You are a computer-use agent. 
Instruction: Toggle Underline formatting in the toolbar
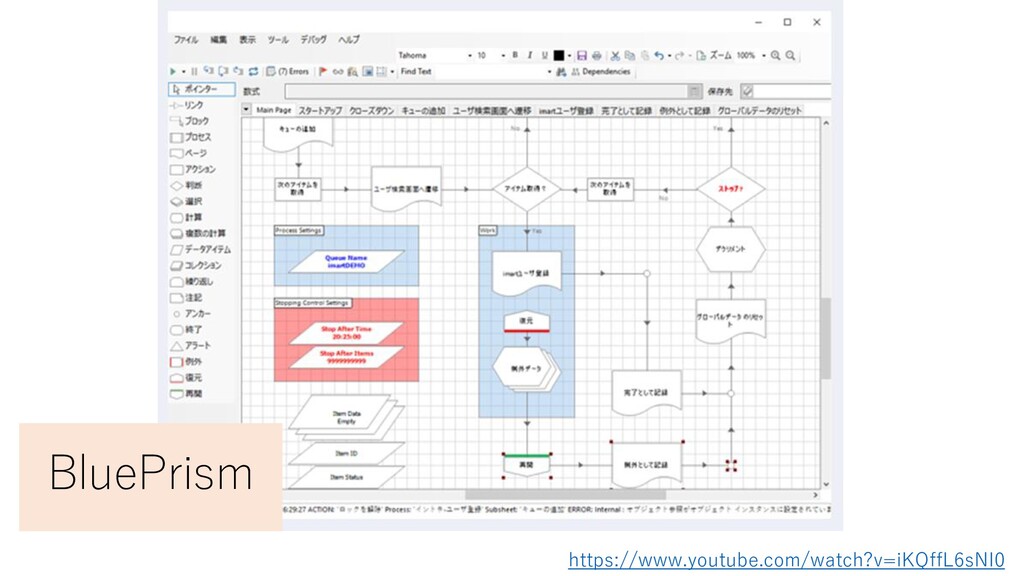pyautogui.click(x=544, y=56)
